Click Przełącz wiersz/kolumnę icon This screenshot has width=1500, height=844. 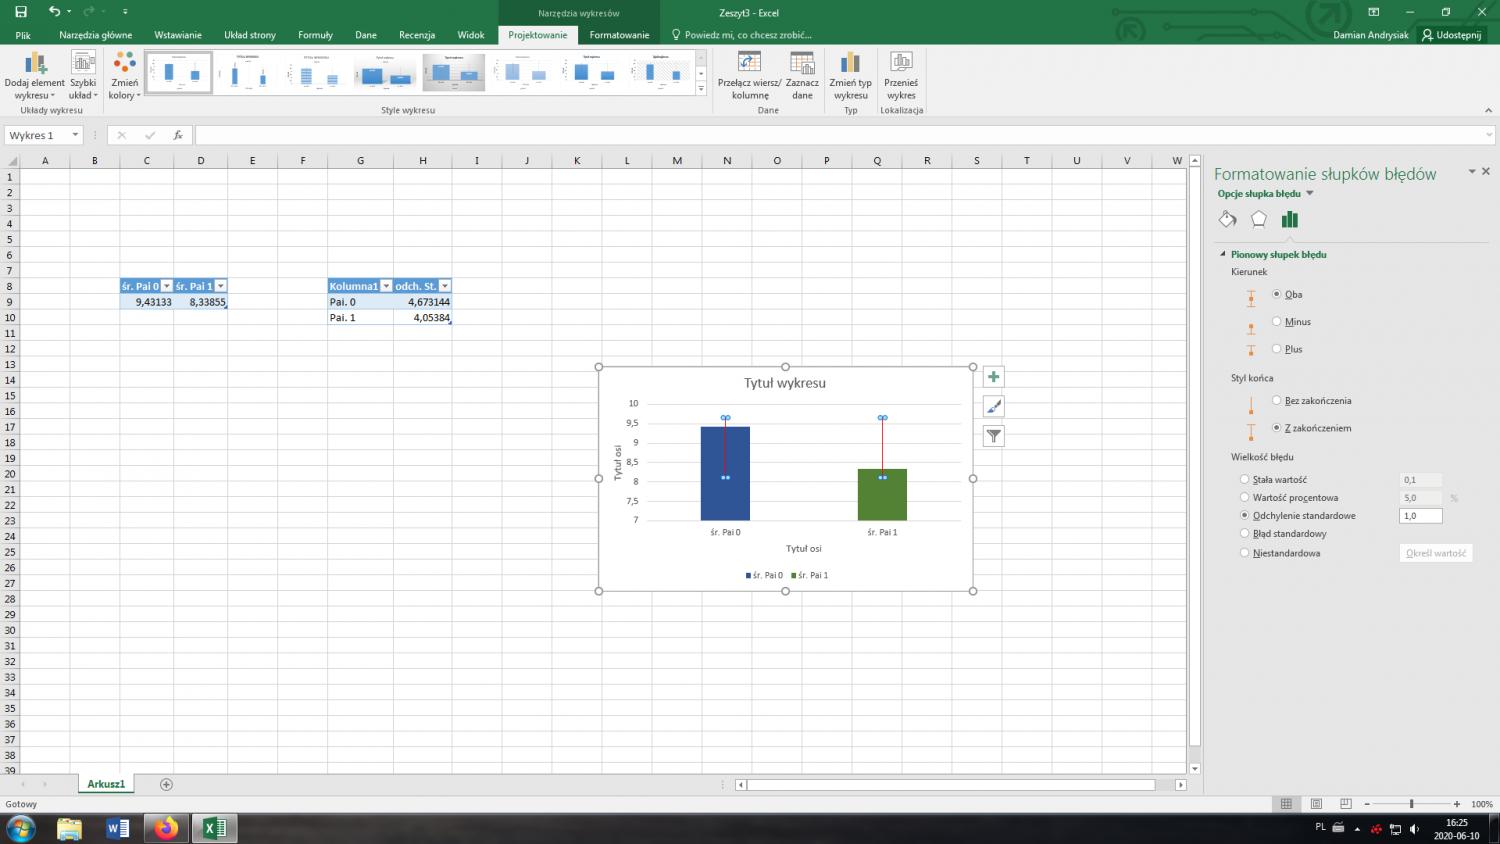pyautogui.click(x=749, y=64)
